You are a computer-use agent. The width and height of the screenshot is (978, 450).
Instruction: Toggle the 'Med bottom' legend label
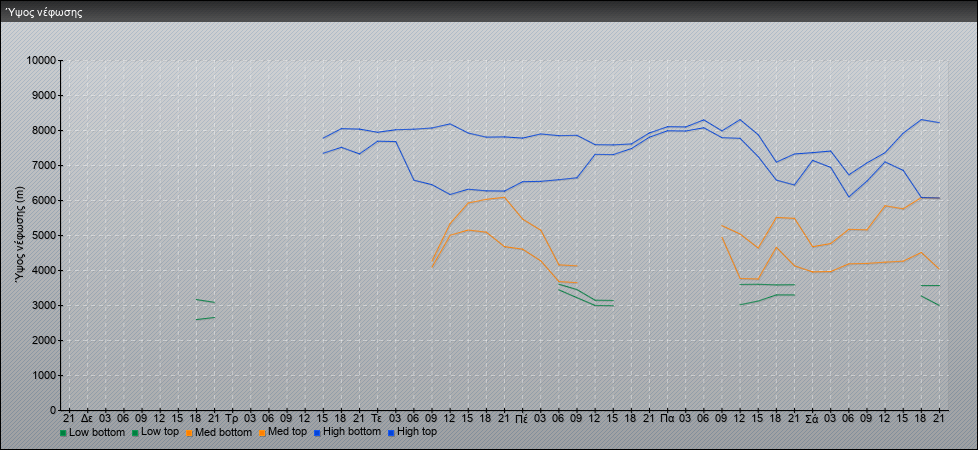[223, 432]
